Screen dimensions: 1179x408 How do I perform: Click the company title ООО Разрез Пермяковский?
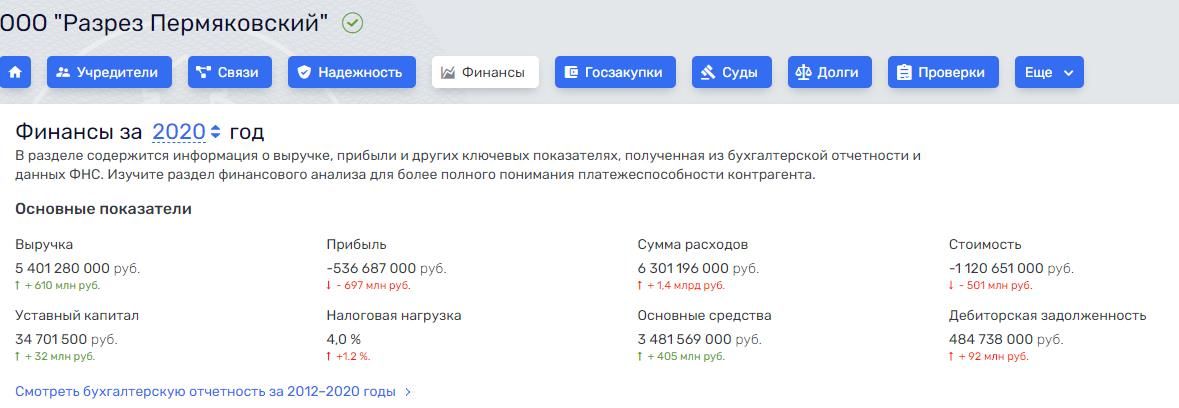(164, 23)
